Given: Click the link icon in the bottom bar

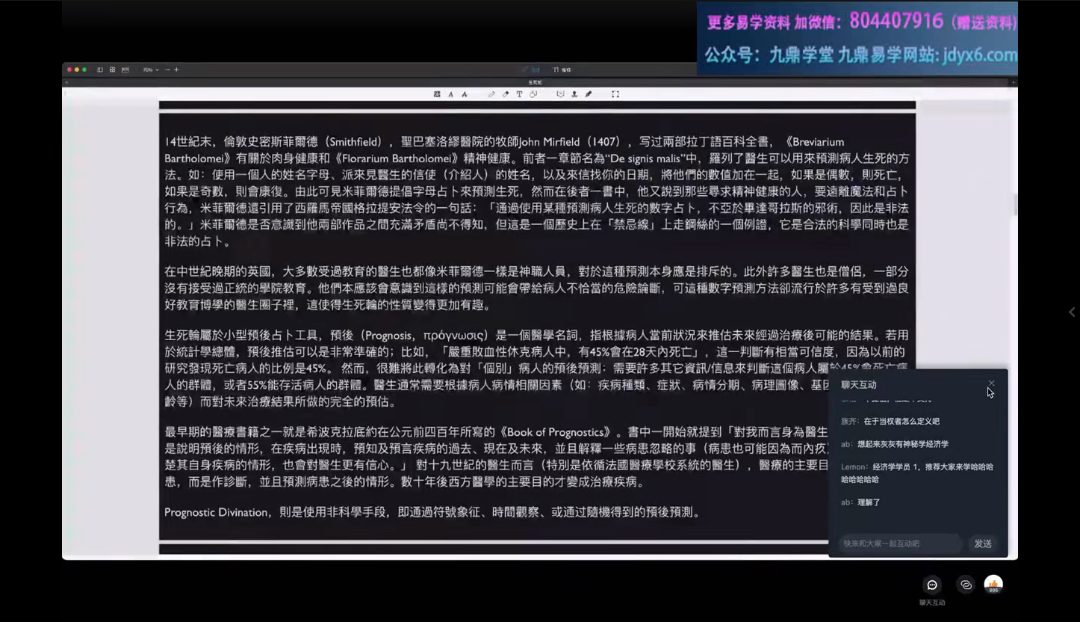Looking at the screenshot, I should [965, 585].
